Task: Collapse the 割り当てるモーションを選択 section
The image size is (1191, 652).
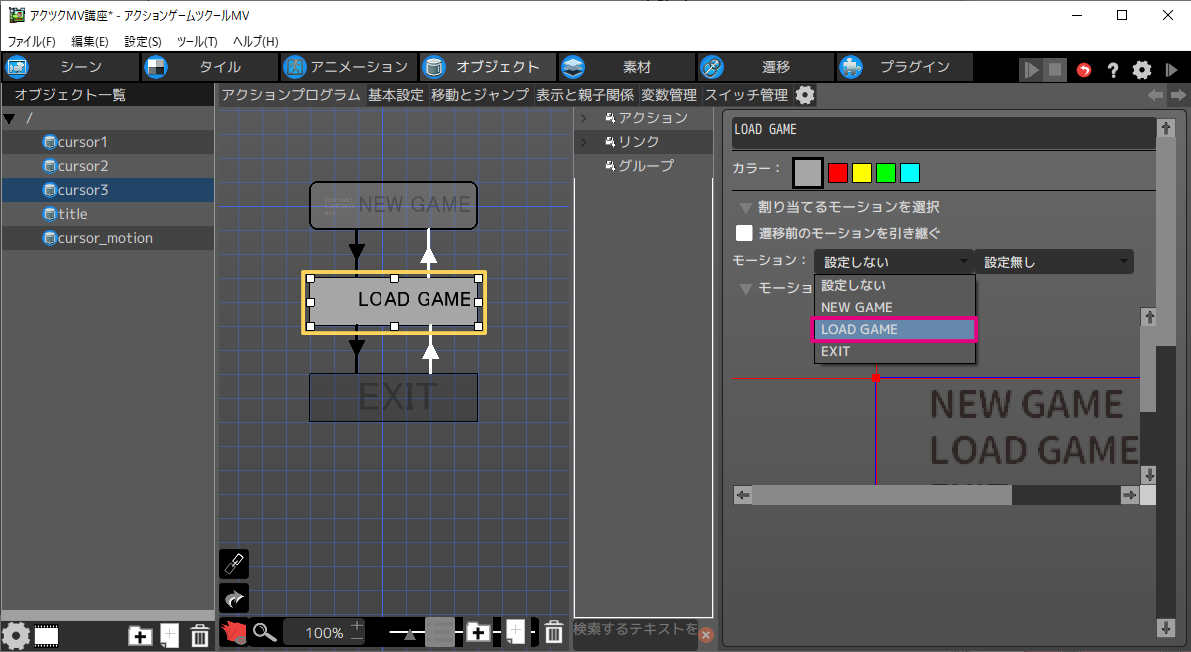Action: coord(746,207)
